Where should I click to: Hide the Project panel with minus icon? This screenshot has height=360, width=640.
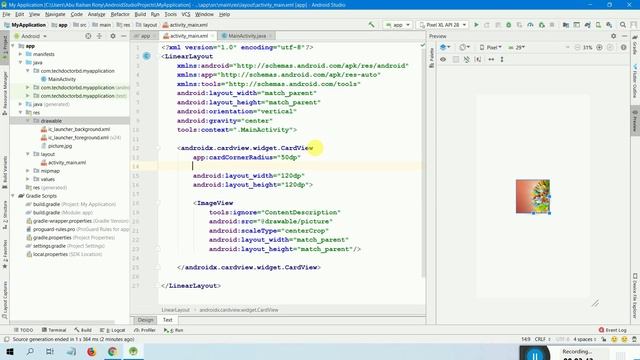pyautogui.click(x=124, y=36)
